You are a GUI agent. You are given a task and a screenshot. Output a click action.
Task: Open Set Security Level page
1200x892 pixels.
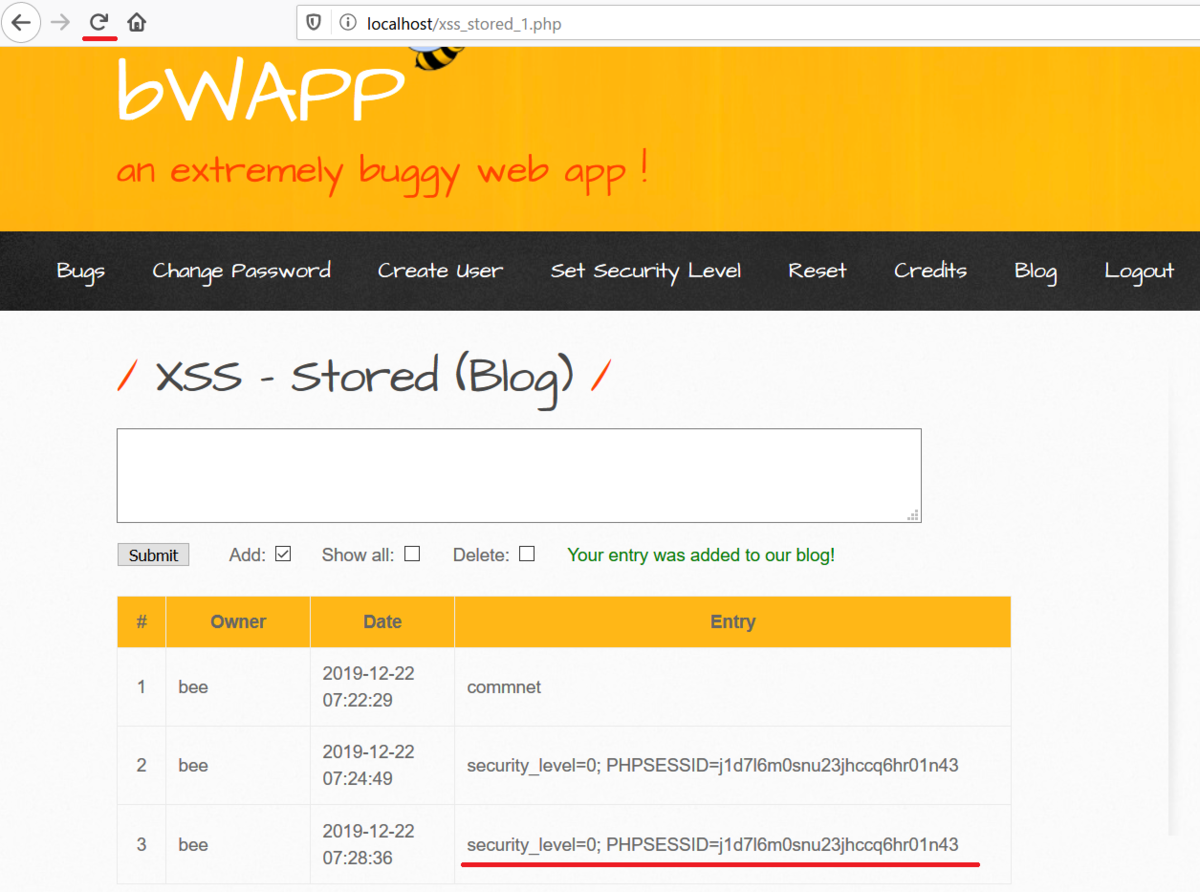point(646,271)
